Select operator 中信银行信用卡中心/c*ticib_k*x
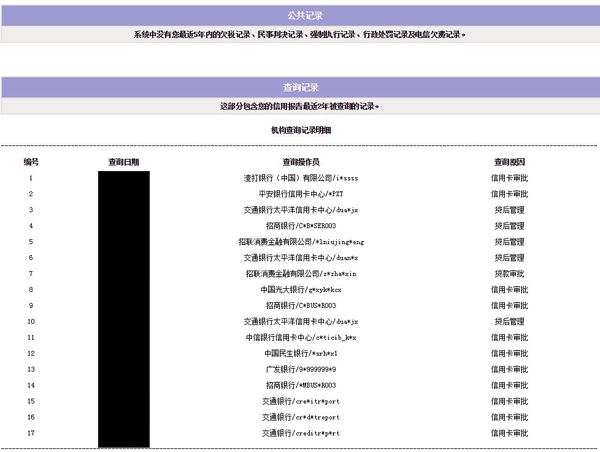The width and height of the screenshot is (600, 452). point(301,338)
